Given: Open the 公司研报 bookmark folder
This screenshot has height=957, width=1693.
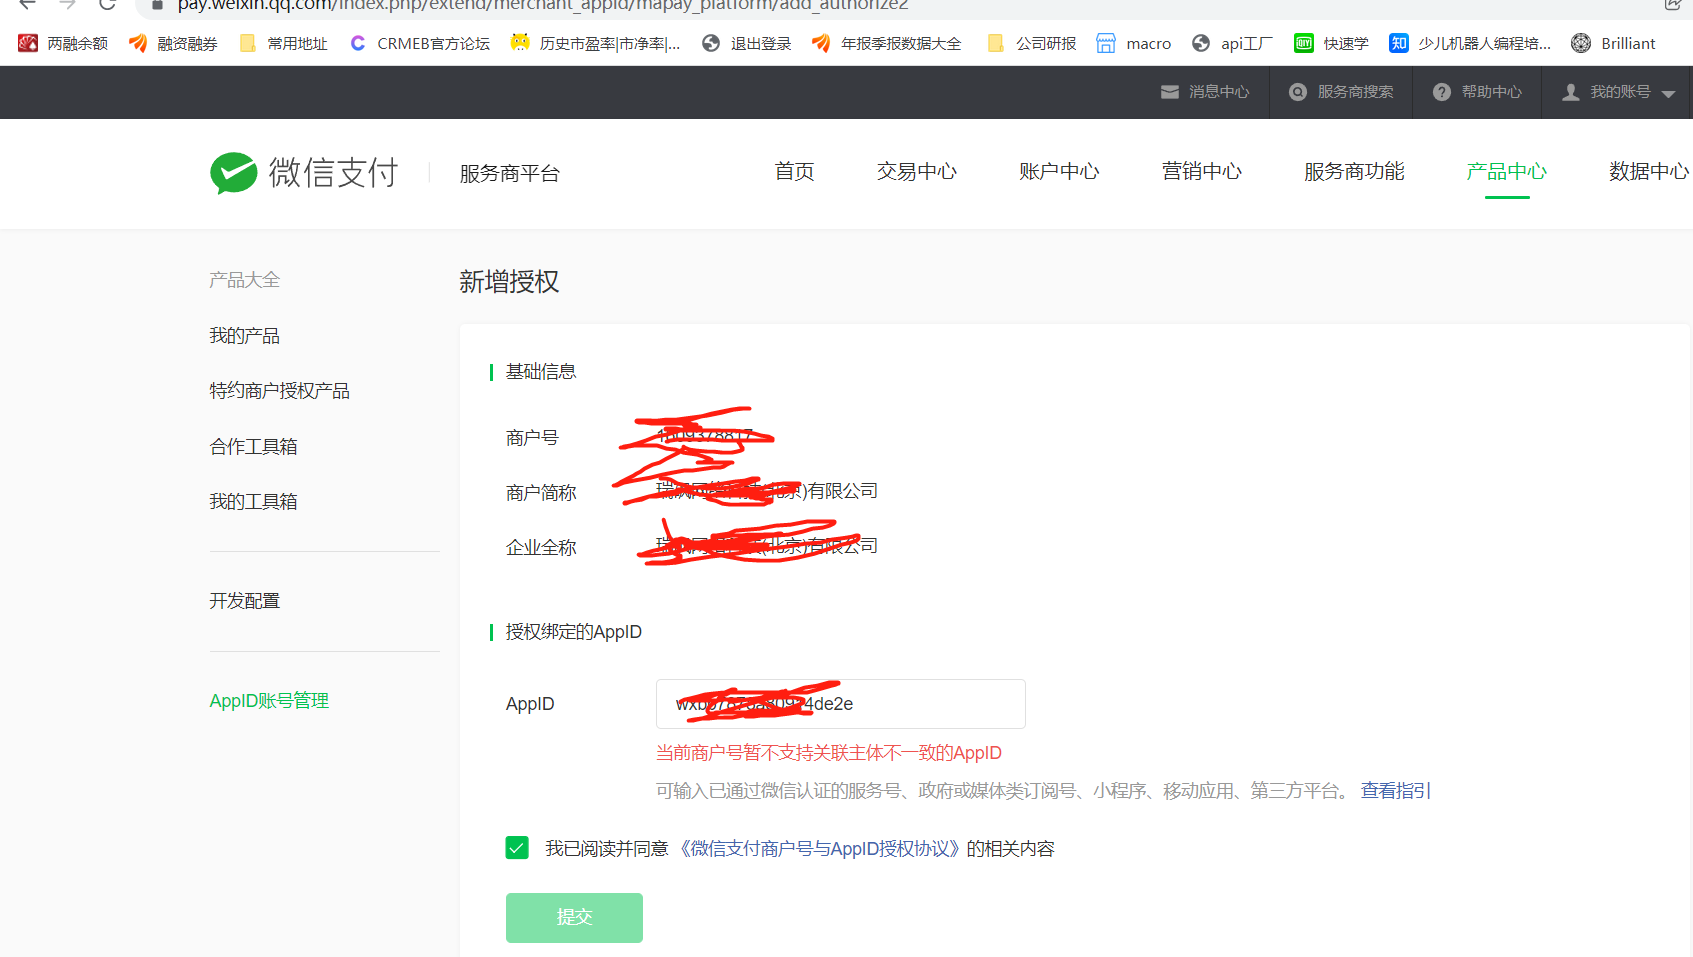Looking at the screenshot, I should [1032, 43].
